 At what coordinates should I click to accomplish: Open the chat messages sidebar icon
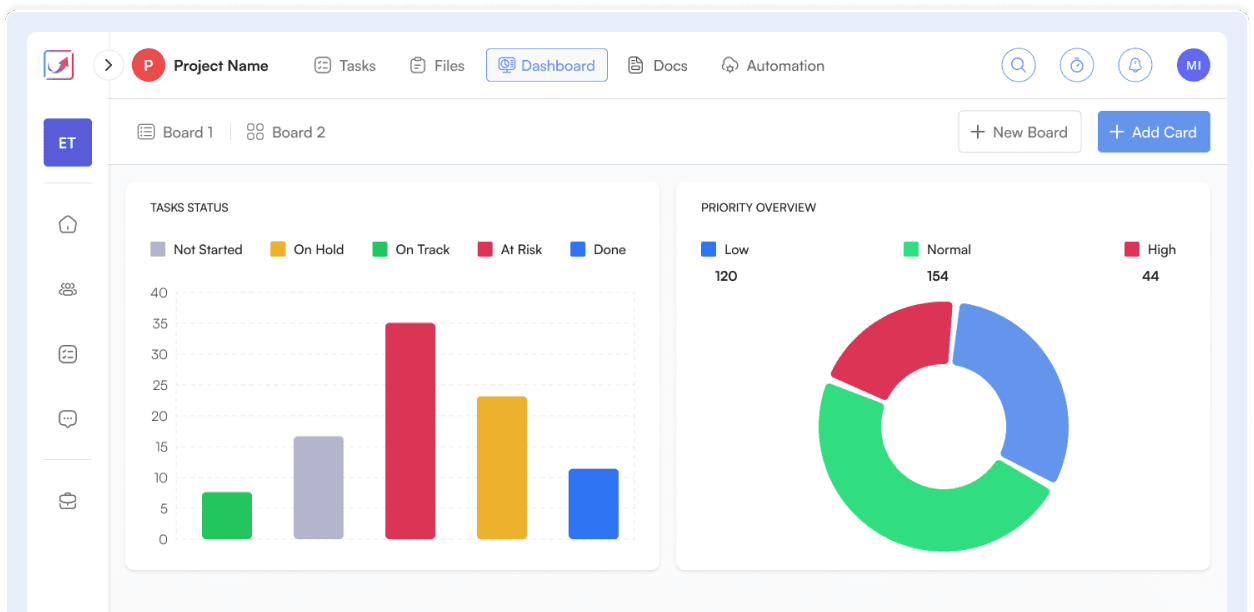click(x=68, y=419)
